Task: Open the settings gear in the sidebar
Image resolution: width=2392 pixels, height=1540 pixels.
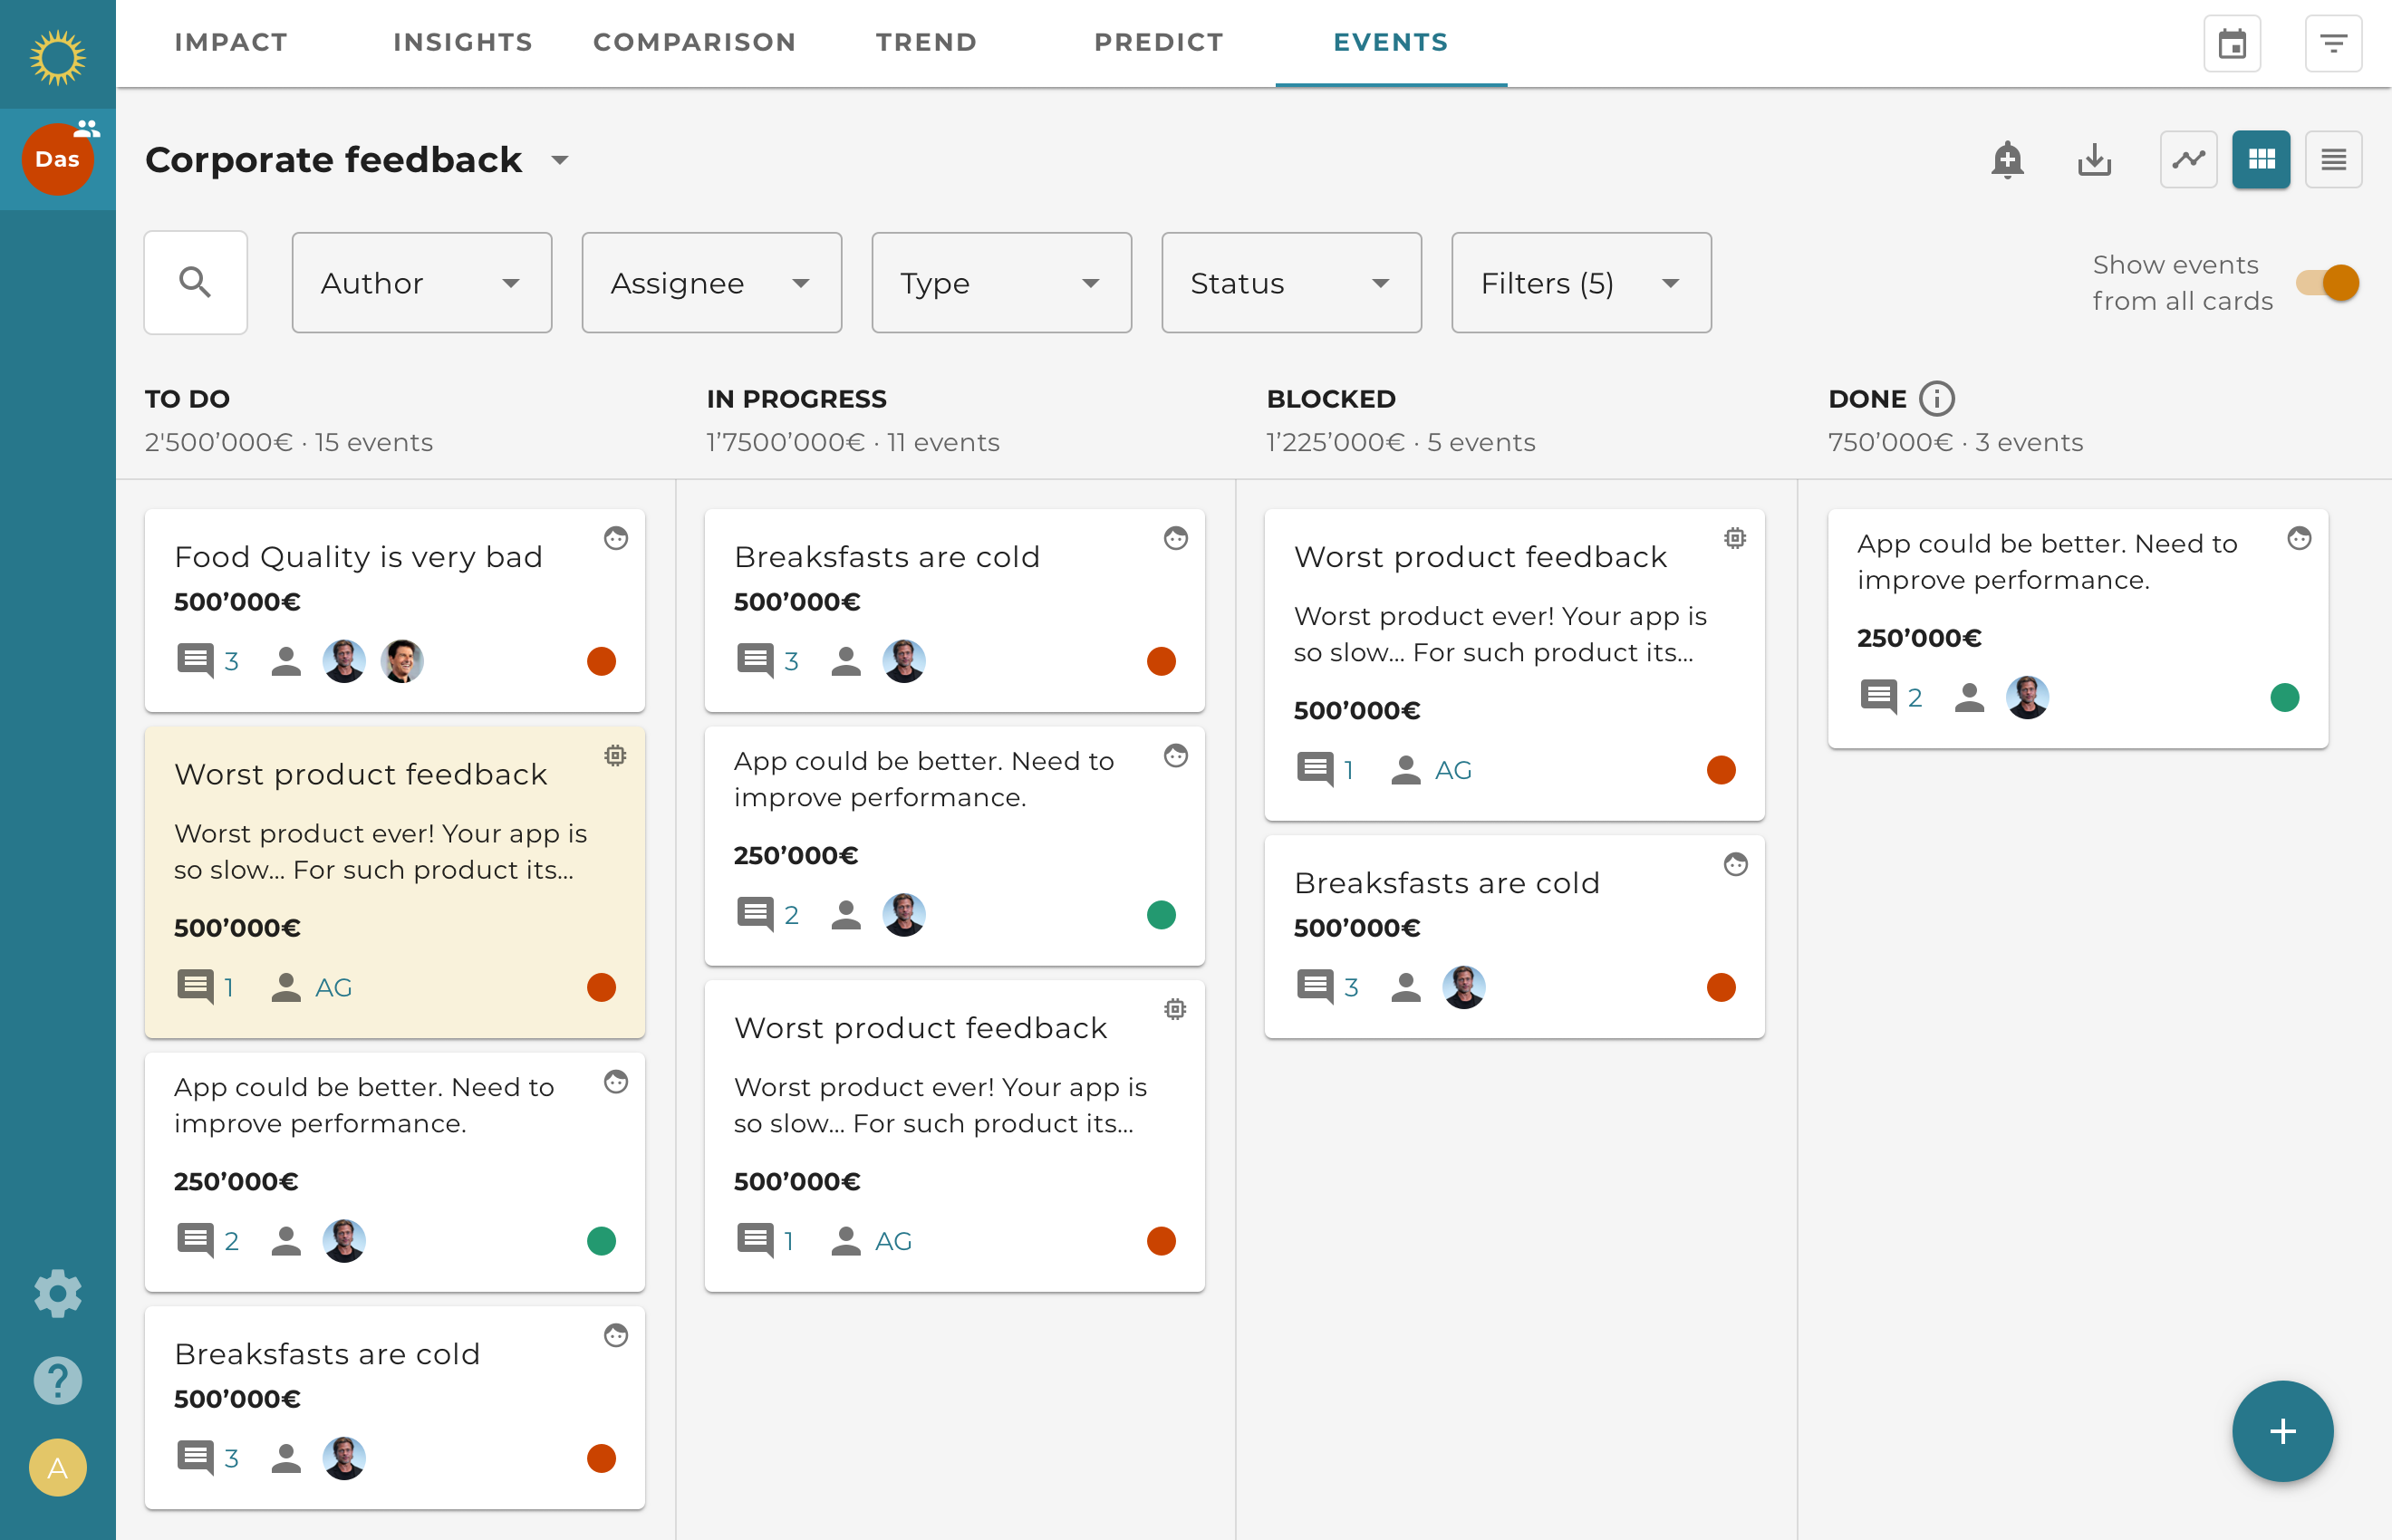Action: (57, 1292)
